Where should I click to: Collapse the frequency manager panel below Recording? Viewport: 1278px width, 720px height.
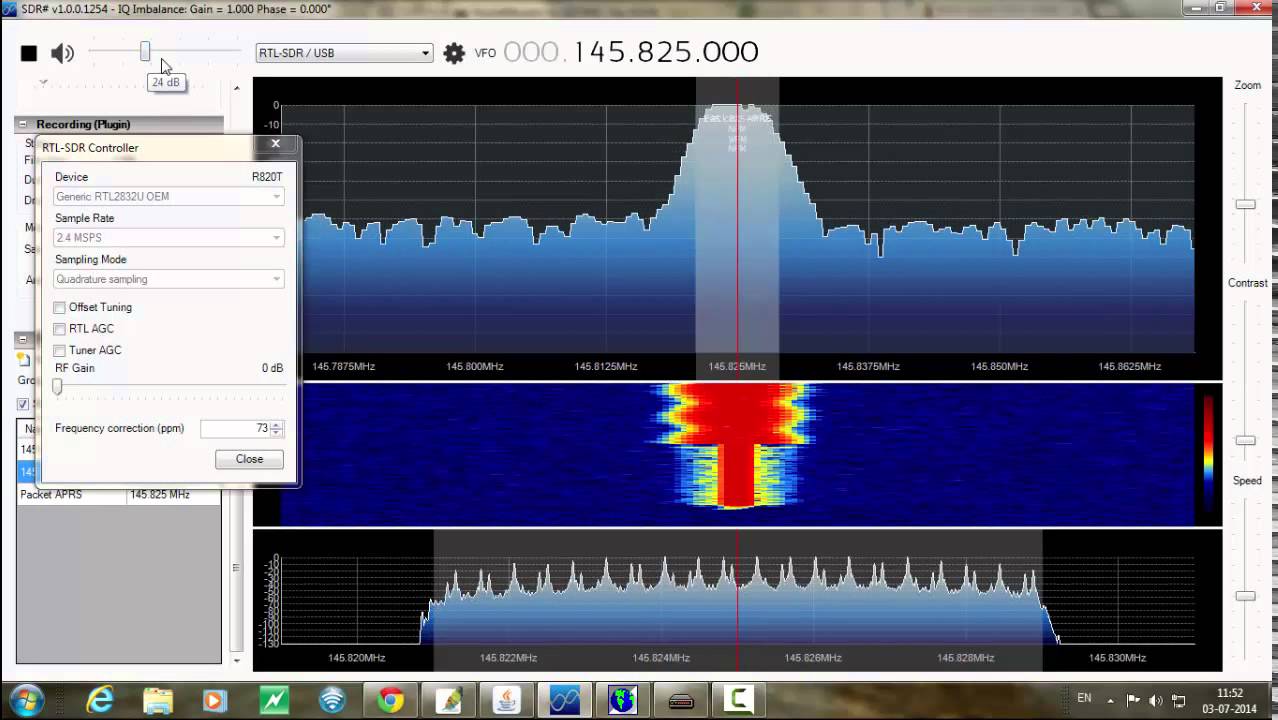point(23,339)
